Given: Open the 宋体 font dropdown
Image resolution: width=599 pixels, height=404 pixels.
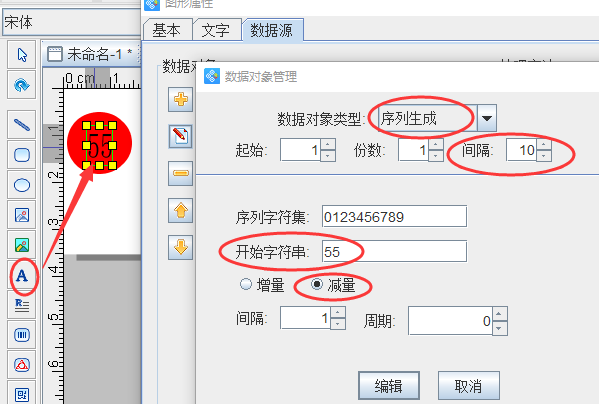Looking at the screenshot, I should [x=71, y=22].
